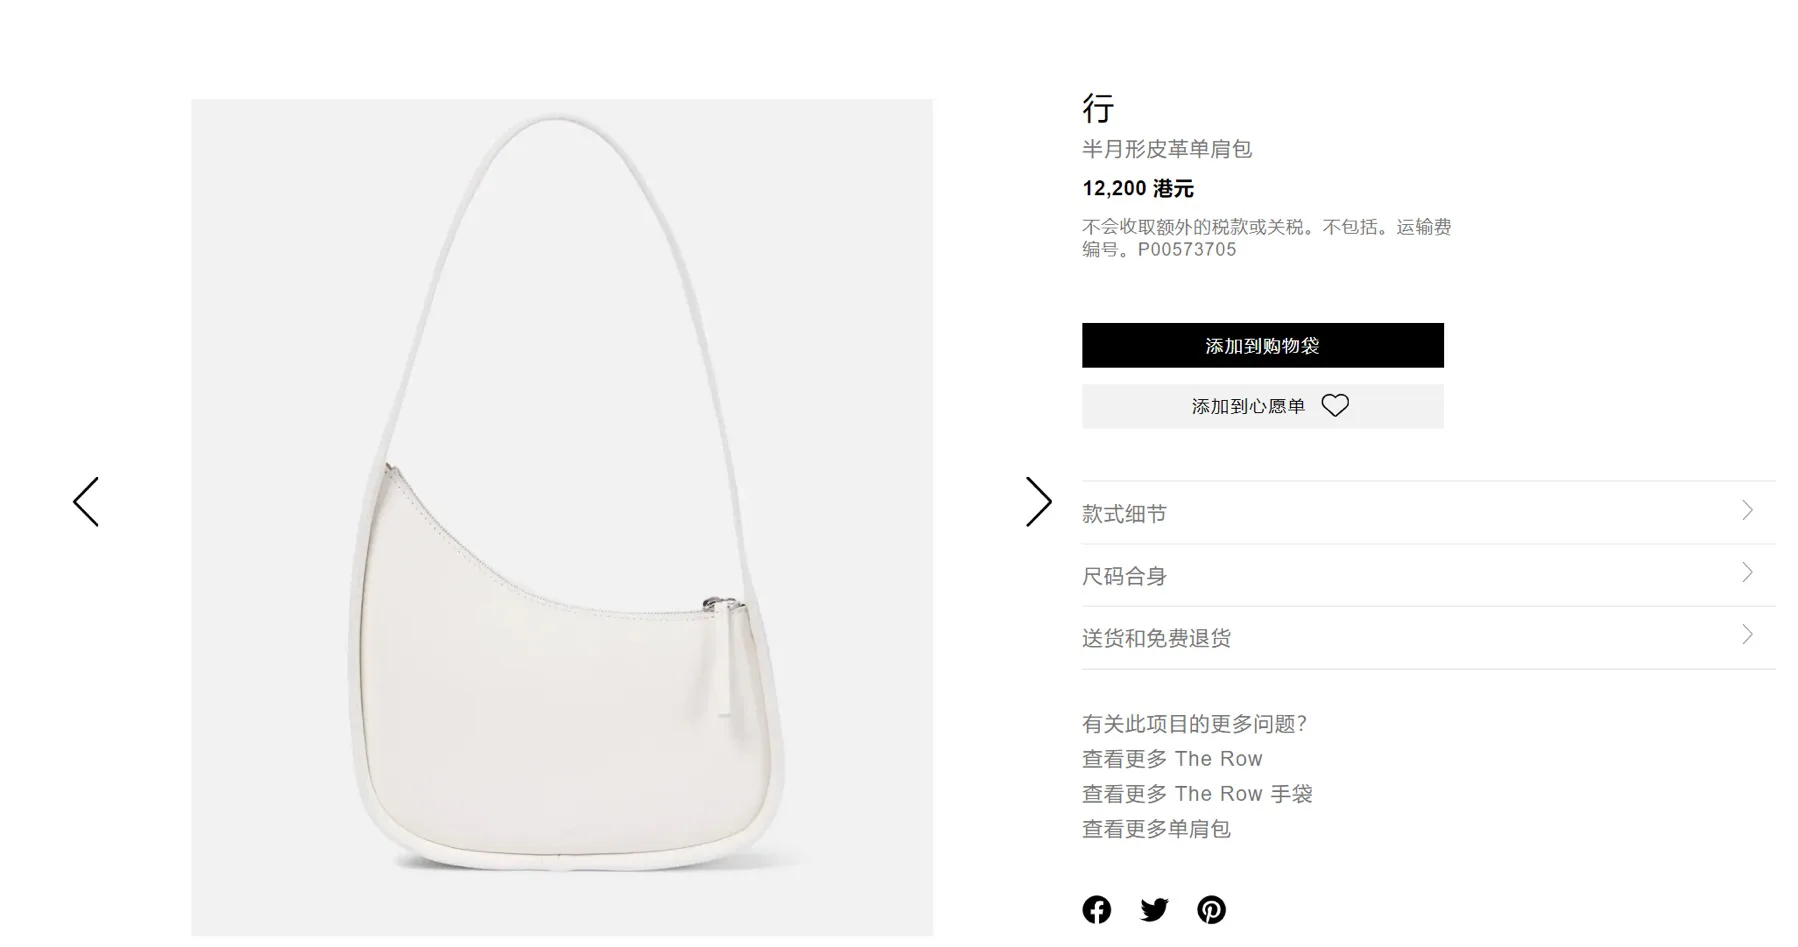
Task: Share on Facebook
Action: click(x=1097, y=909)
